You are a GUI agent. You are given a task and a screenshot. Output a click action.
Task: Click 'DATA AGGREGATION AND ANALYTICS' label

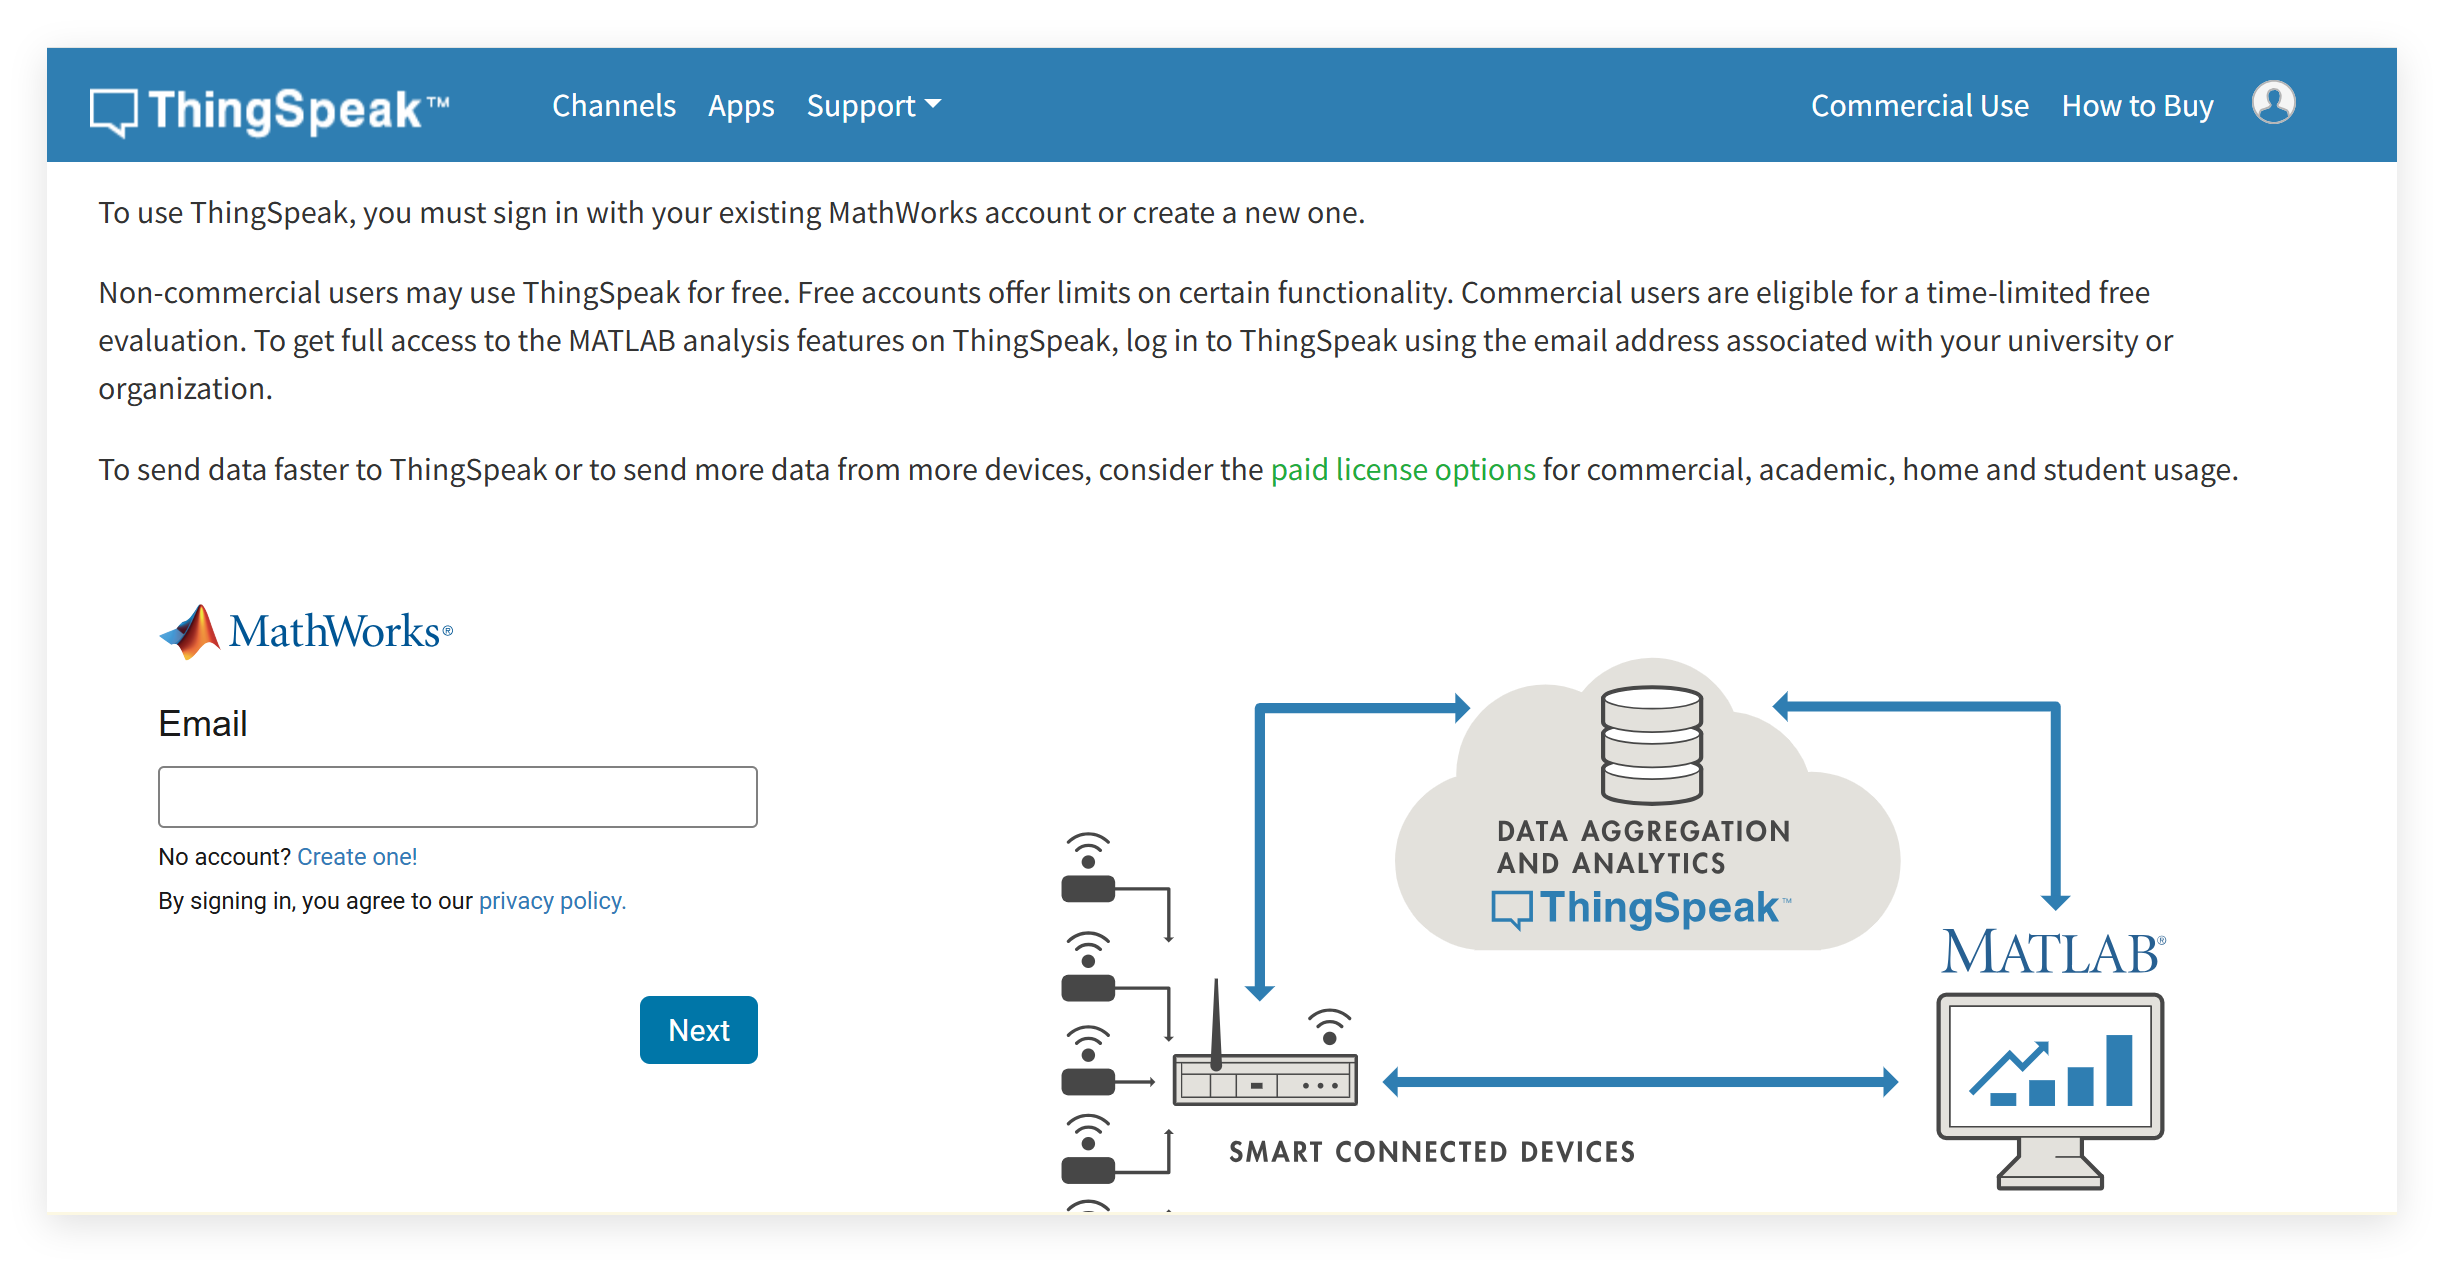1643,847
